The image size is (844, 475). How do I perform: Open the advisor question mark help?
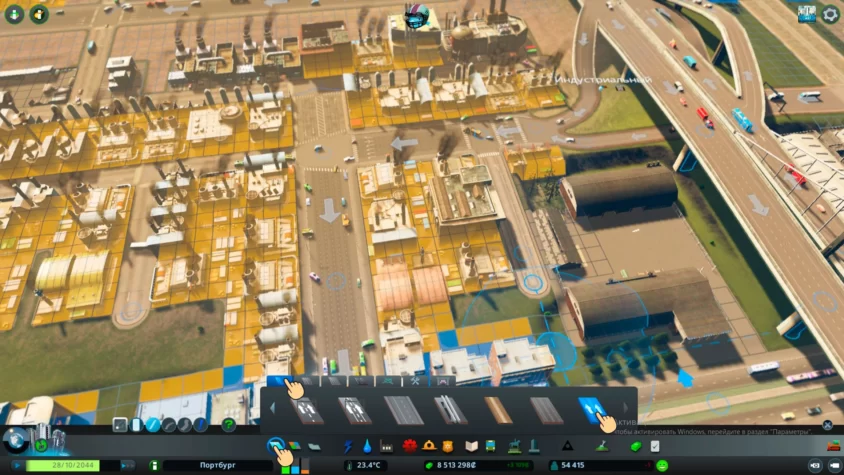click(229, 425)
